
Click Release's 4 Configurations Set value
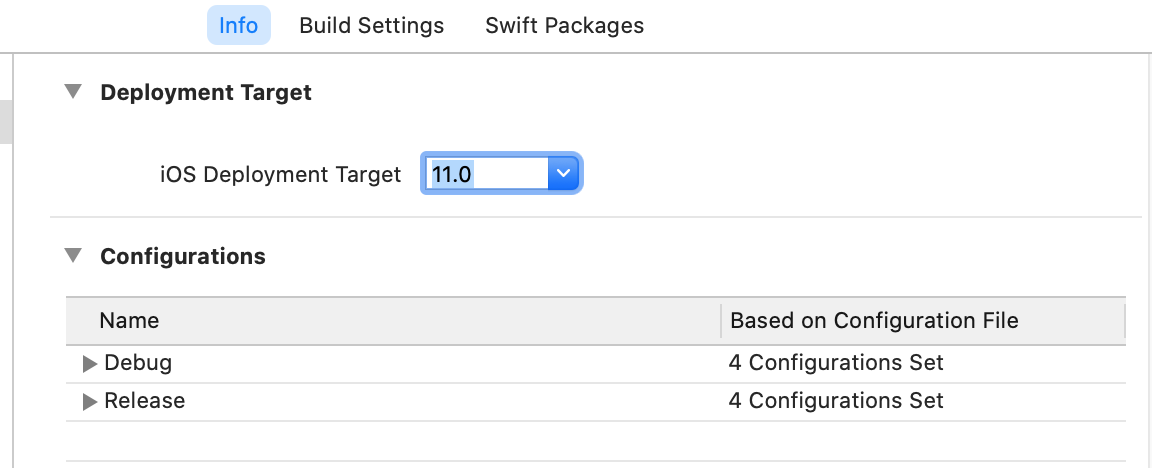(836, 401)
